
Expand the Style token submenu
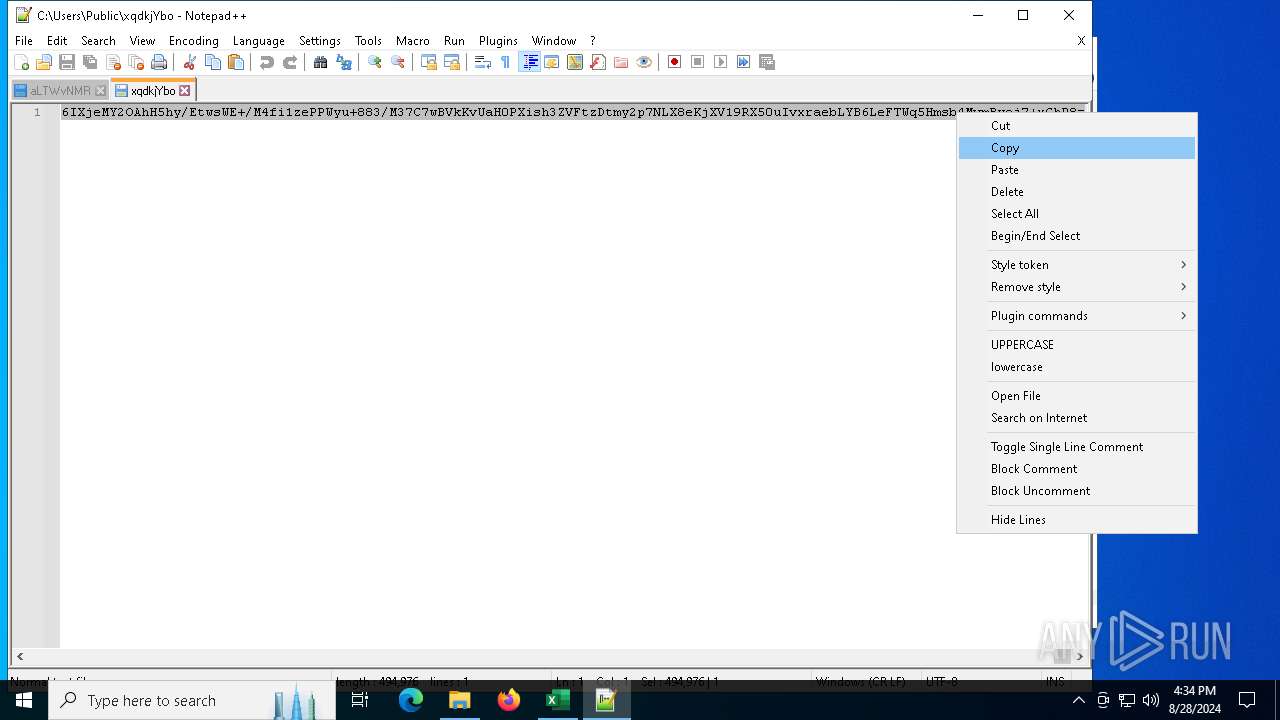click(x=1077, y=265)
